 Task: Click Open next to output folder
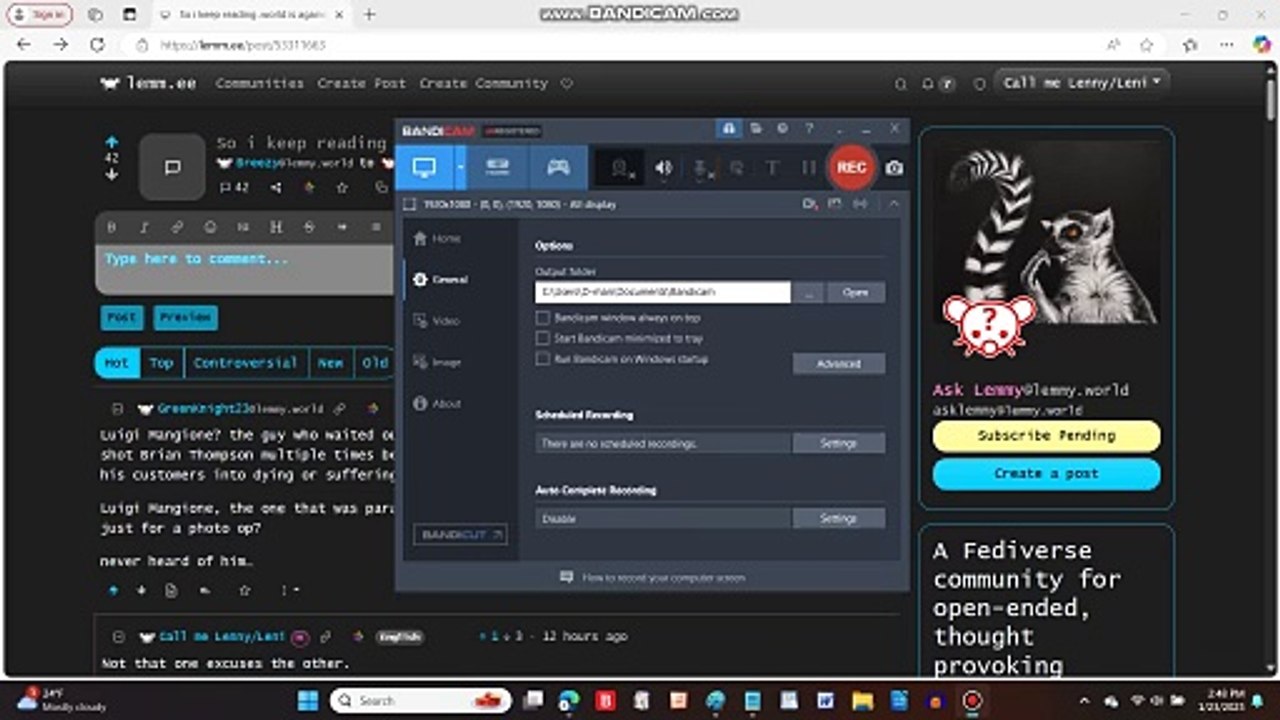[856, 292]
